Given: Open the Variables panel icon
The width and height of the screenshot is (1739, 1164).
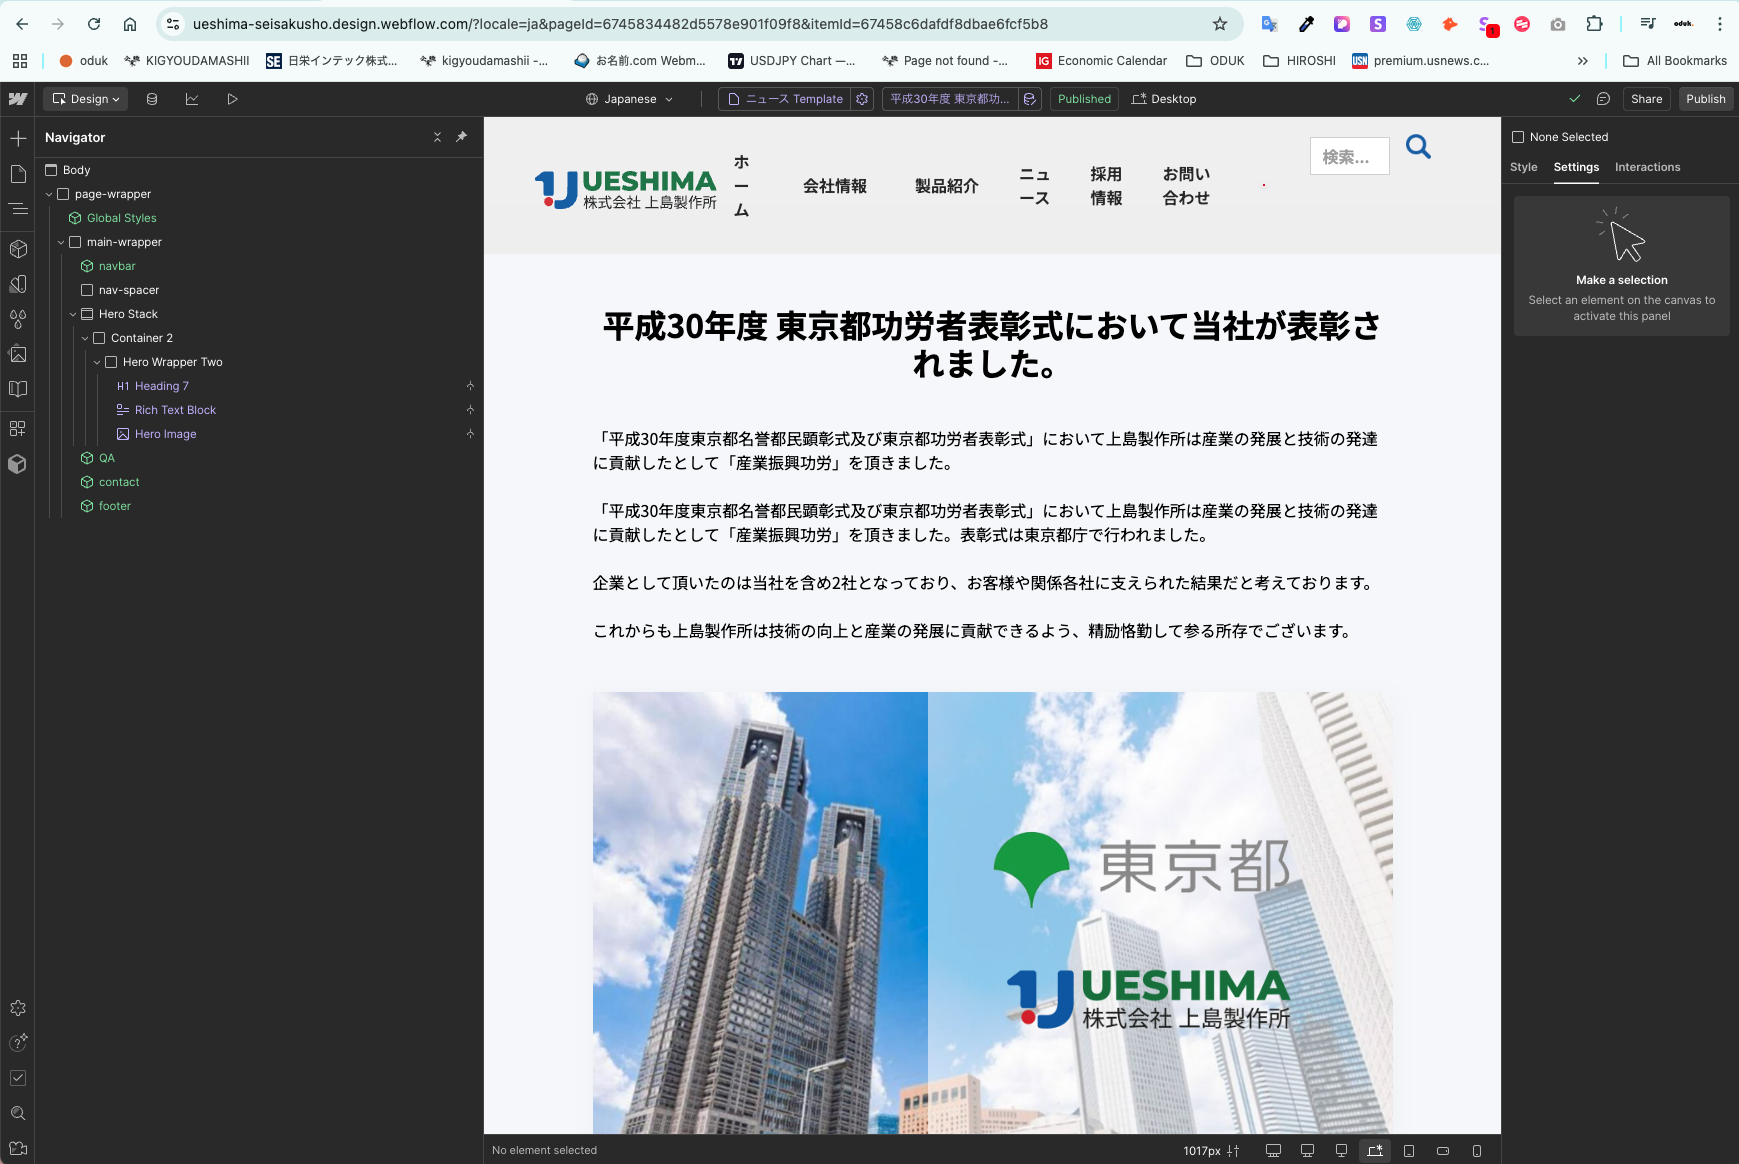Looking at the screenshot, I should click(18, 284).
